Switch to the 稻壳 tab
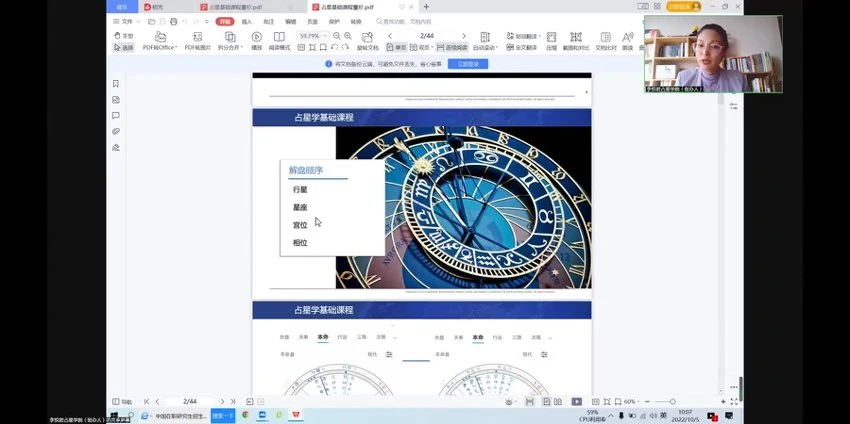 pyautogui.click(x=153, y=7)
